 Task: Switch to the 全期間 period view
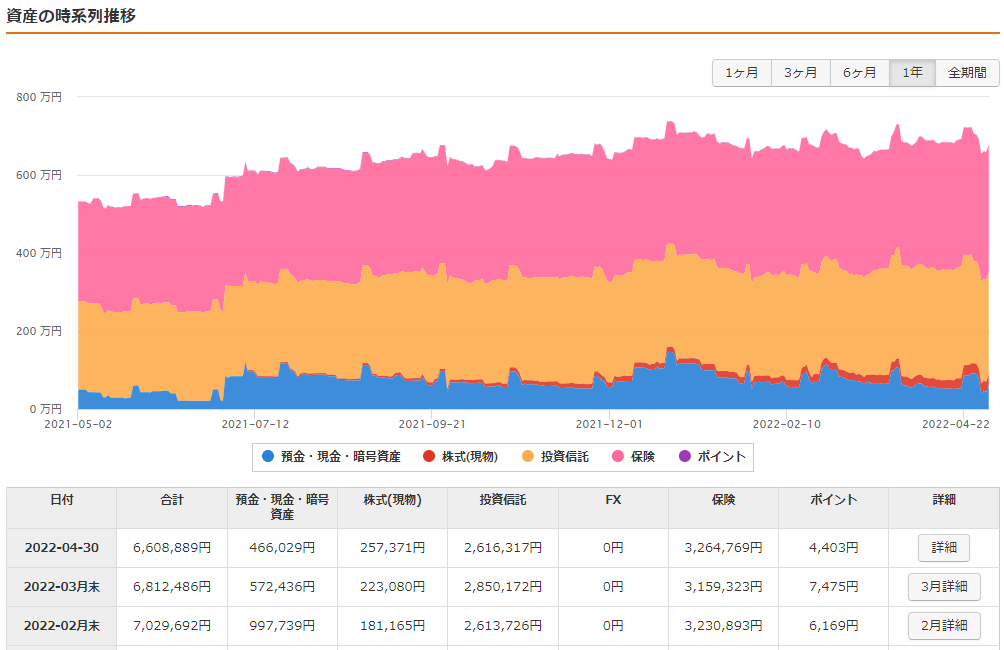tap(966, 72)
